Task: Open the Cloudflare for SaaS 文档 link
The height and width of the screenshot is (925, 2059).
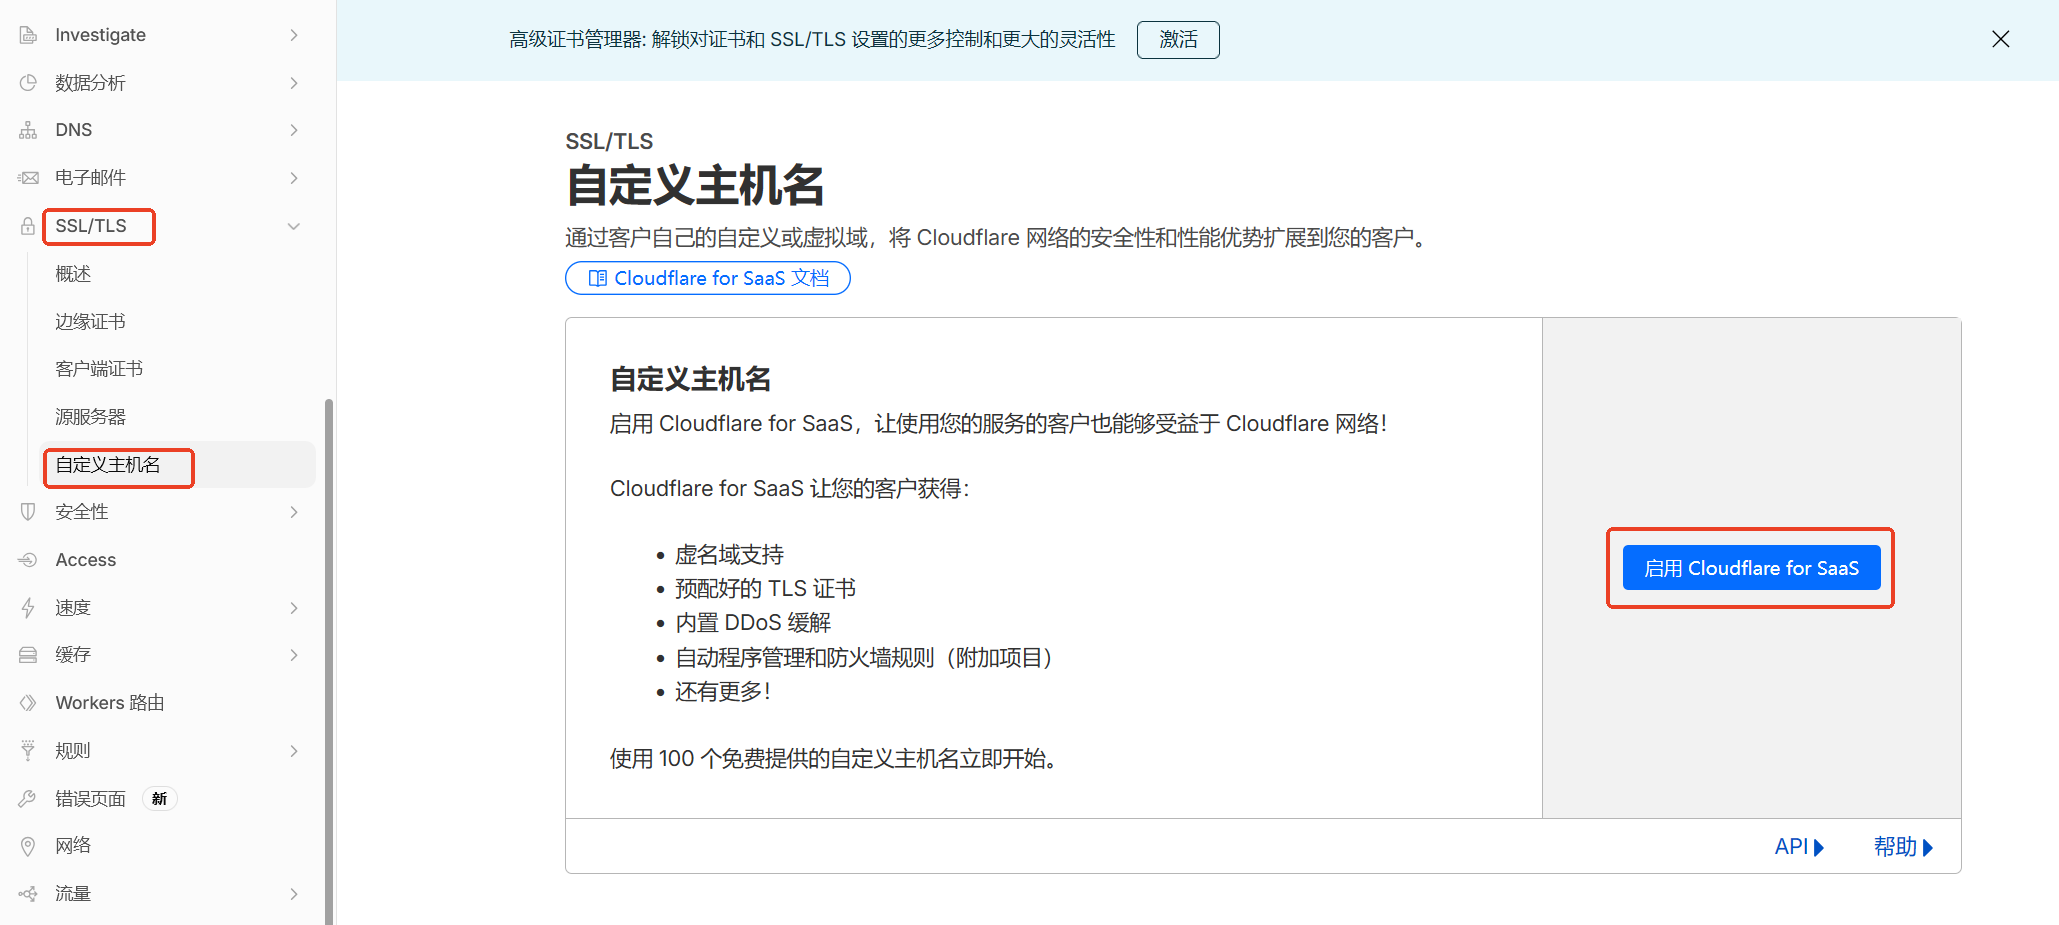Action: coord(708,278)
